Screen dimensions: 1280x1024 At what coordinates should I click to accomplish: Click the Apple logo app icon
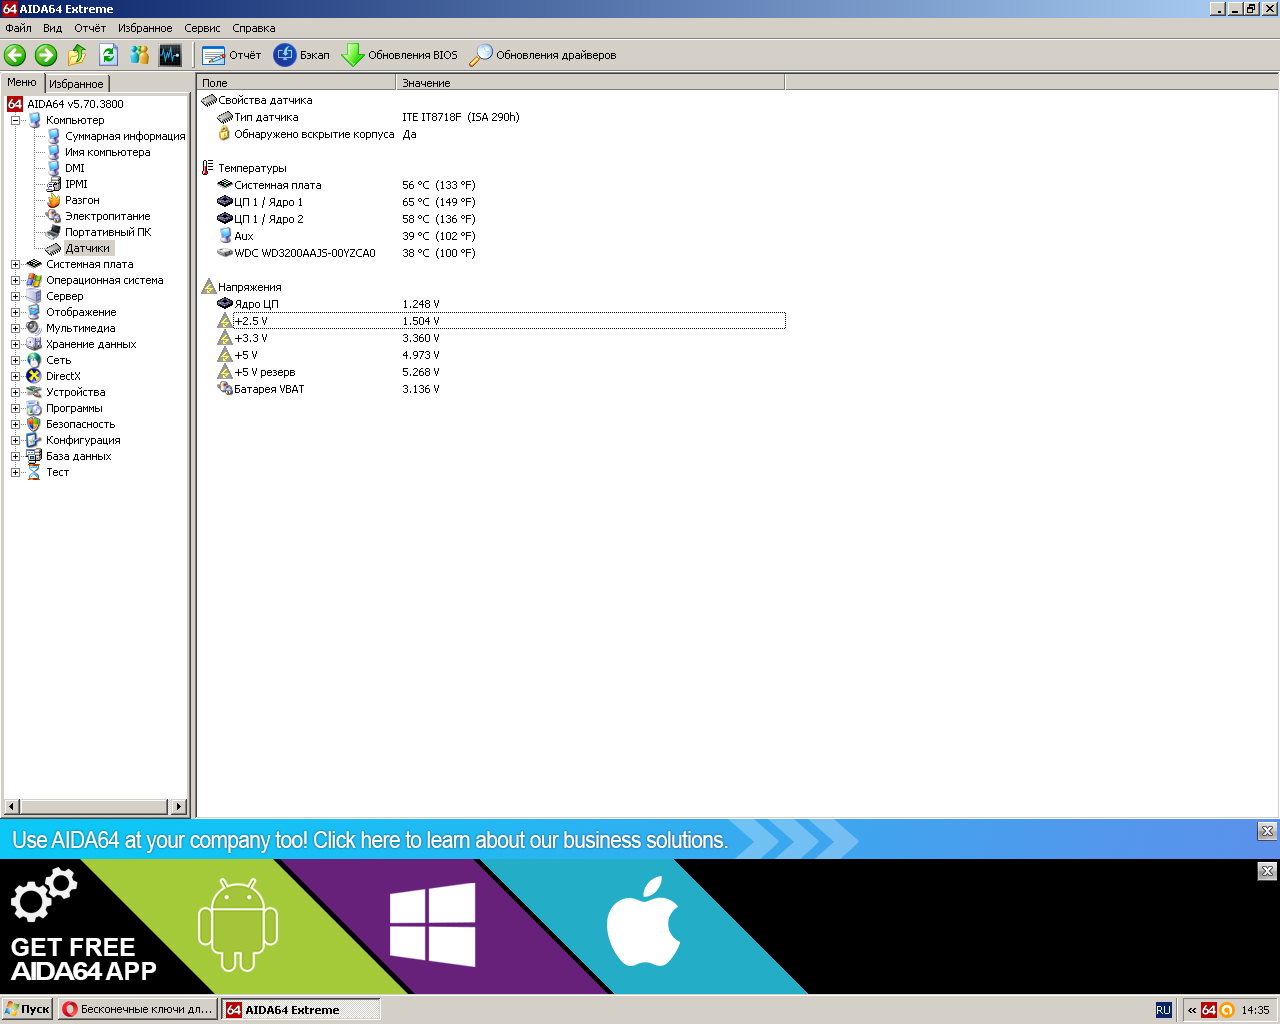(644, 922)
